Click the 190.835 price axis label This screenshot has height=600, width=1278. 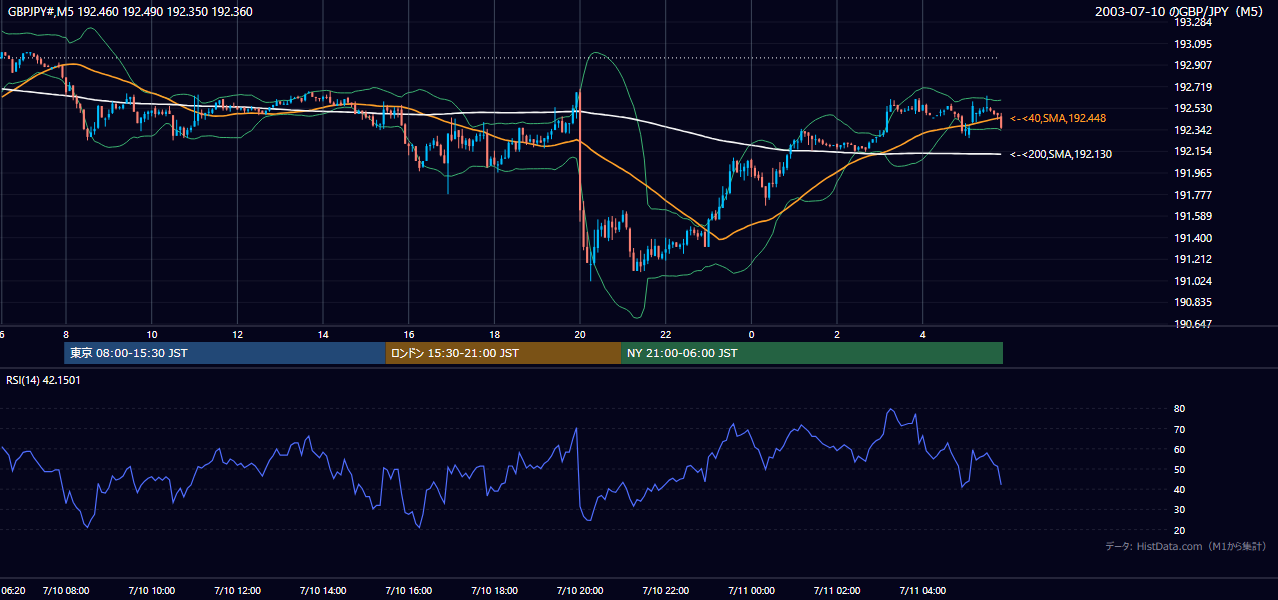coord(1192,302)
